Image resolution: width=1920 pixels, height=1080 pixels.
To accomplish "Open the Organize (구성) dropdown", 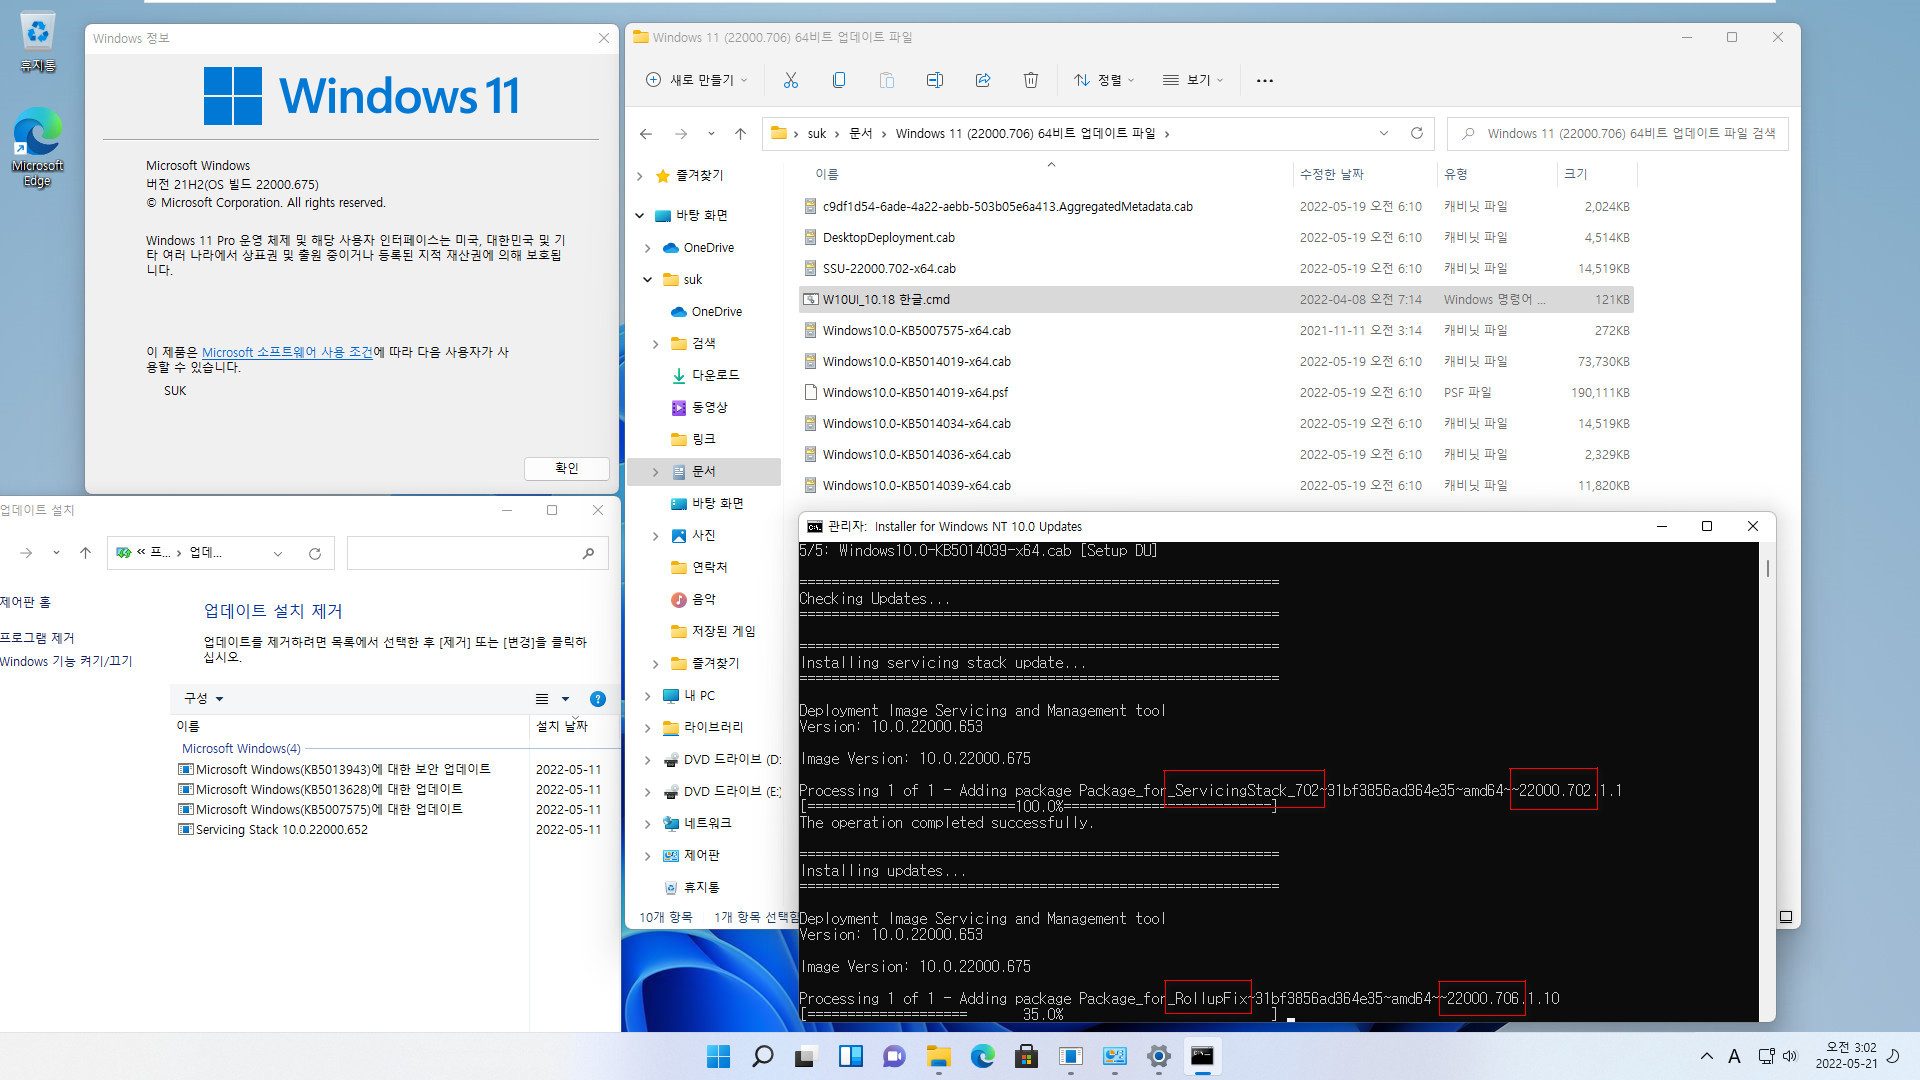I will click(x=203, y=699).
